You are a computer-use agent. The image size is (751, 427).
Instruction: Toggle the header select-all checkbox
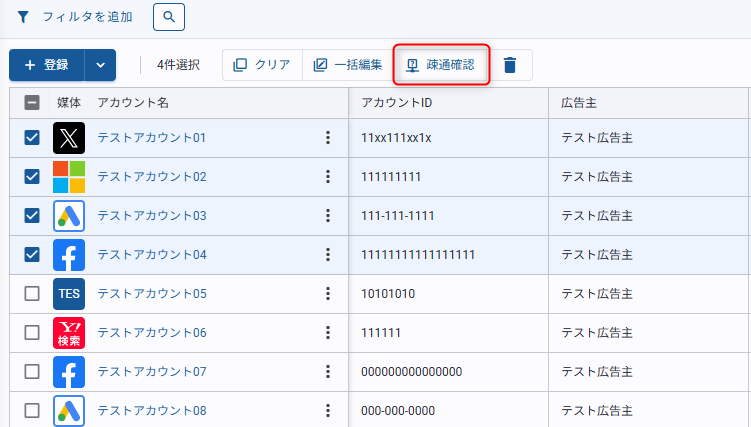[x=32, y=102]
